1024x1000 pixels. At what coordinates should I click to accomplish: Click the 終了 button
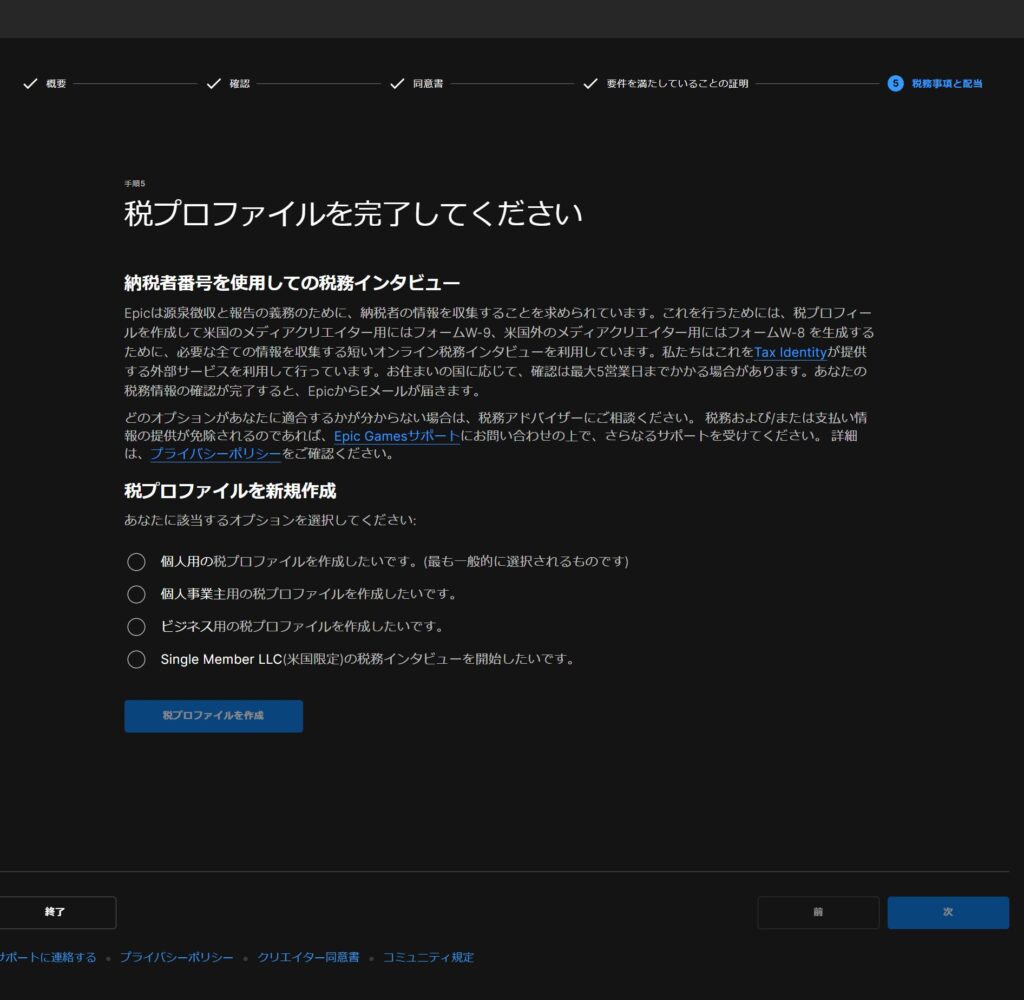tap(56, 912)
